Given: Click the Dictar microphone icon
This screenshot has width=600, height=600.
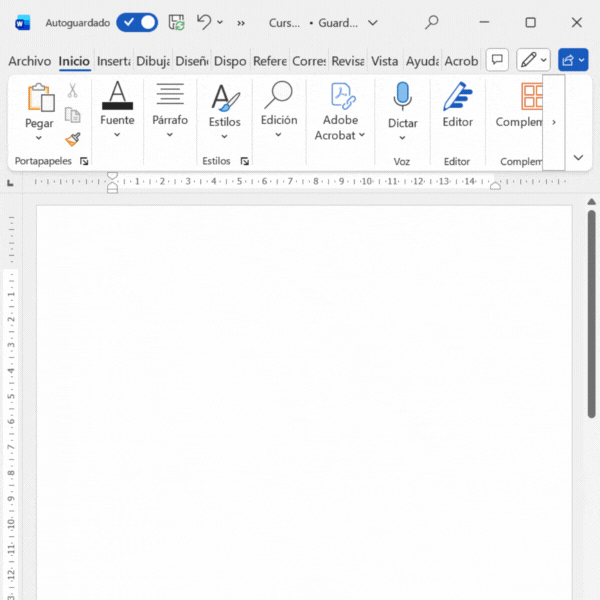Looking at the screenshot, I should 402,97.
